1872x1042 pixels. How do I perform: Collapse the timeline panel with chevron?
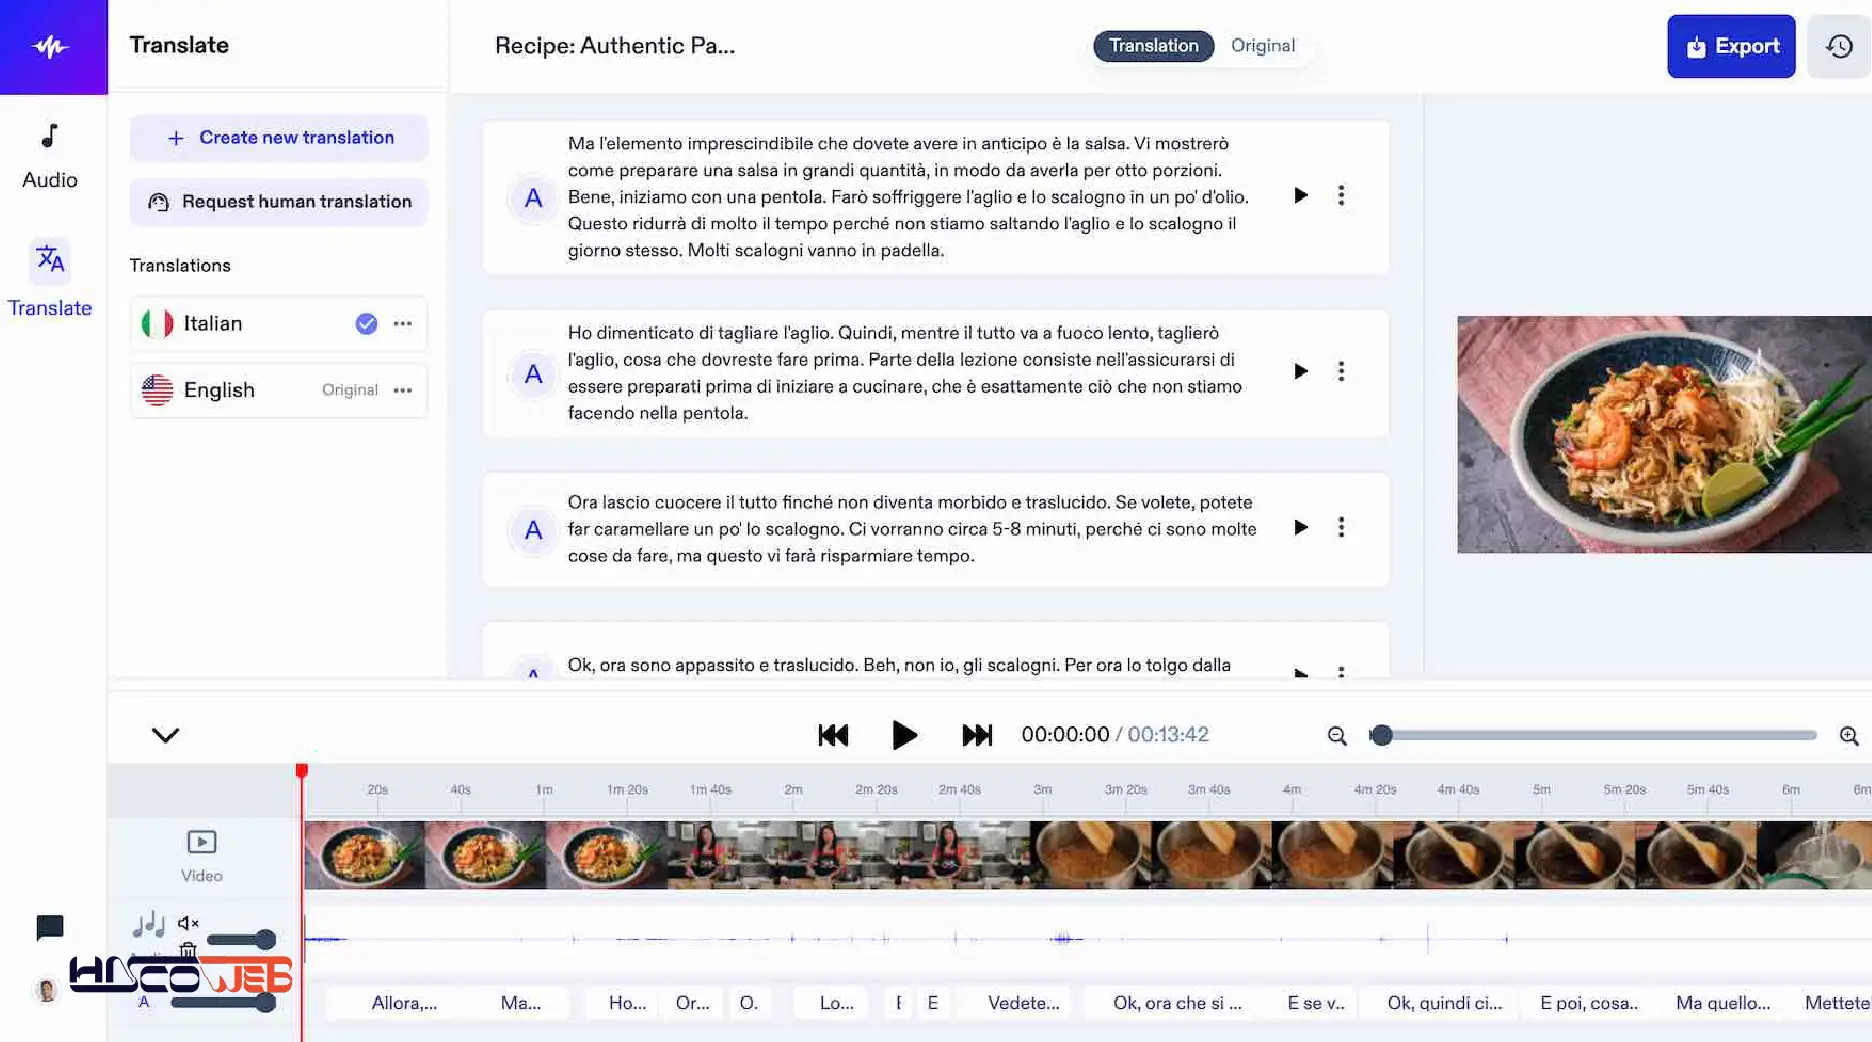tap(165, 735)
